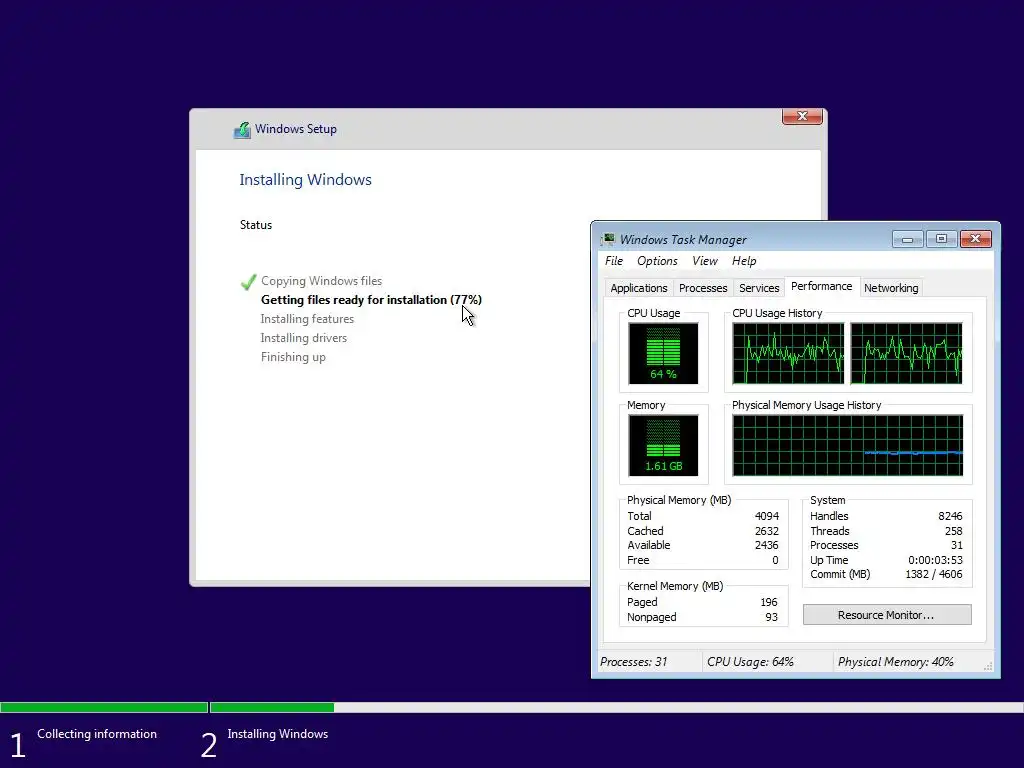Viewport: 1024px width, 768px height.
Task: Click the Commit (MB) value 1382 / 4606
Action: pyautogui.click(x=934, y=575)
